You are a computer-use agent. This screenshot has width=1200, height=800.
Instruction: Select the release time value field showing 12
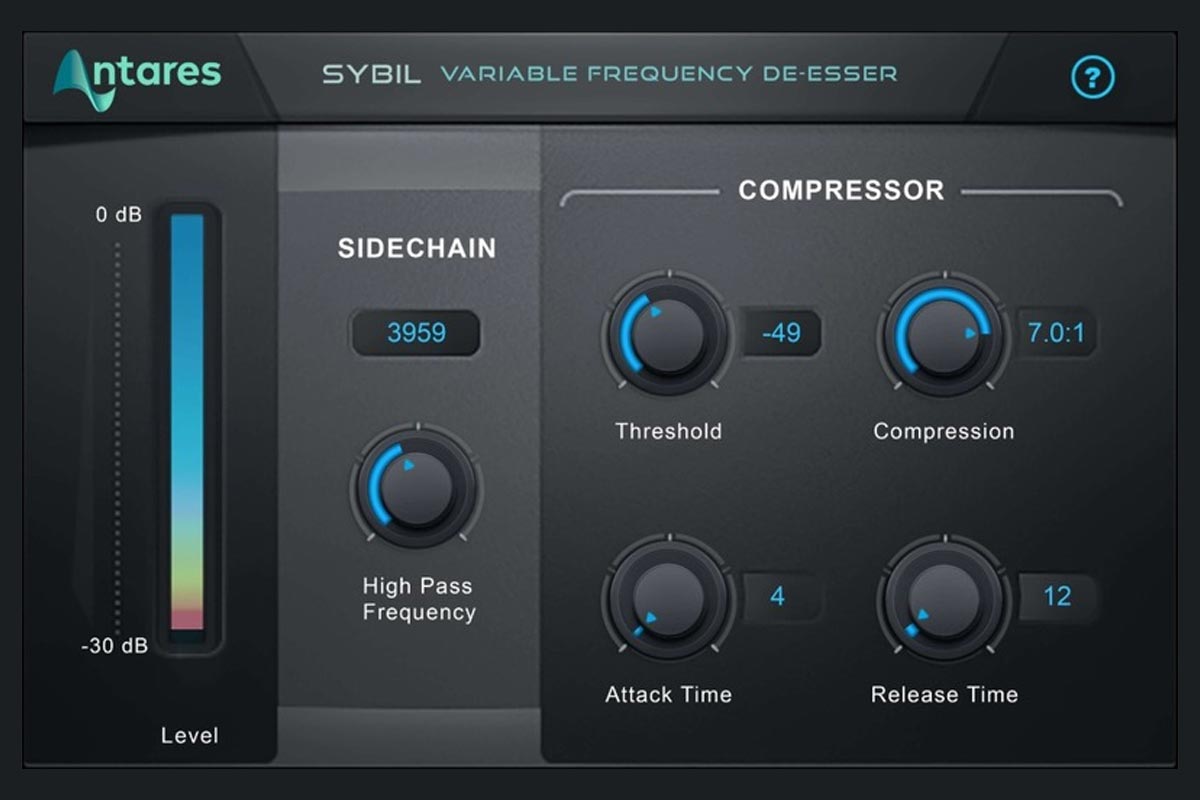[x=1057, y=597]
